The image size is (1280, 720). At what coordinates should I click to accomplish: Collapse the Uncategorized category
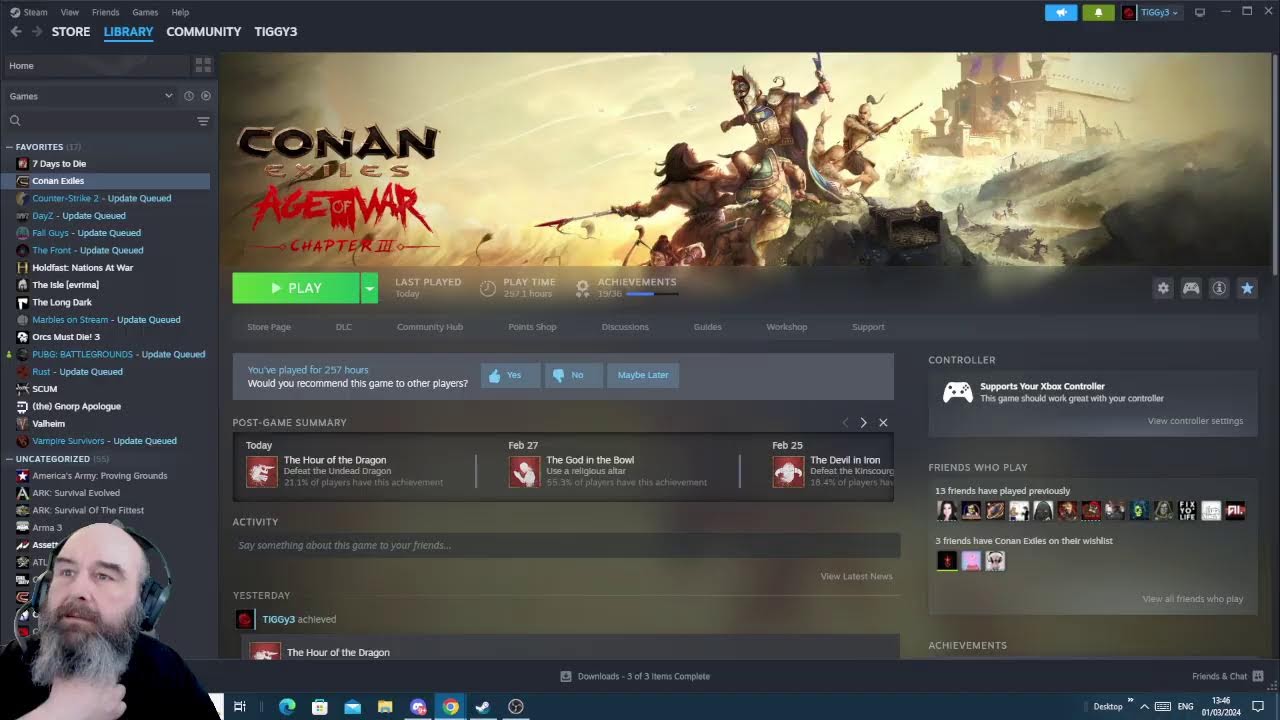point(10,459)
